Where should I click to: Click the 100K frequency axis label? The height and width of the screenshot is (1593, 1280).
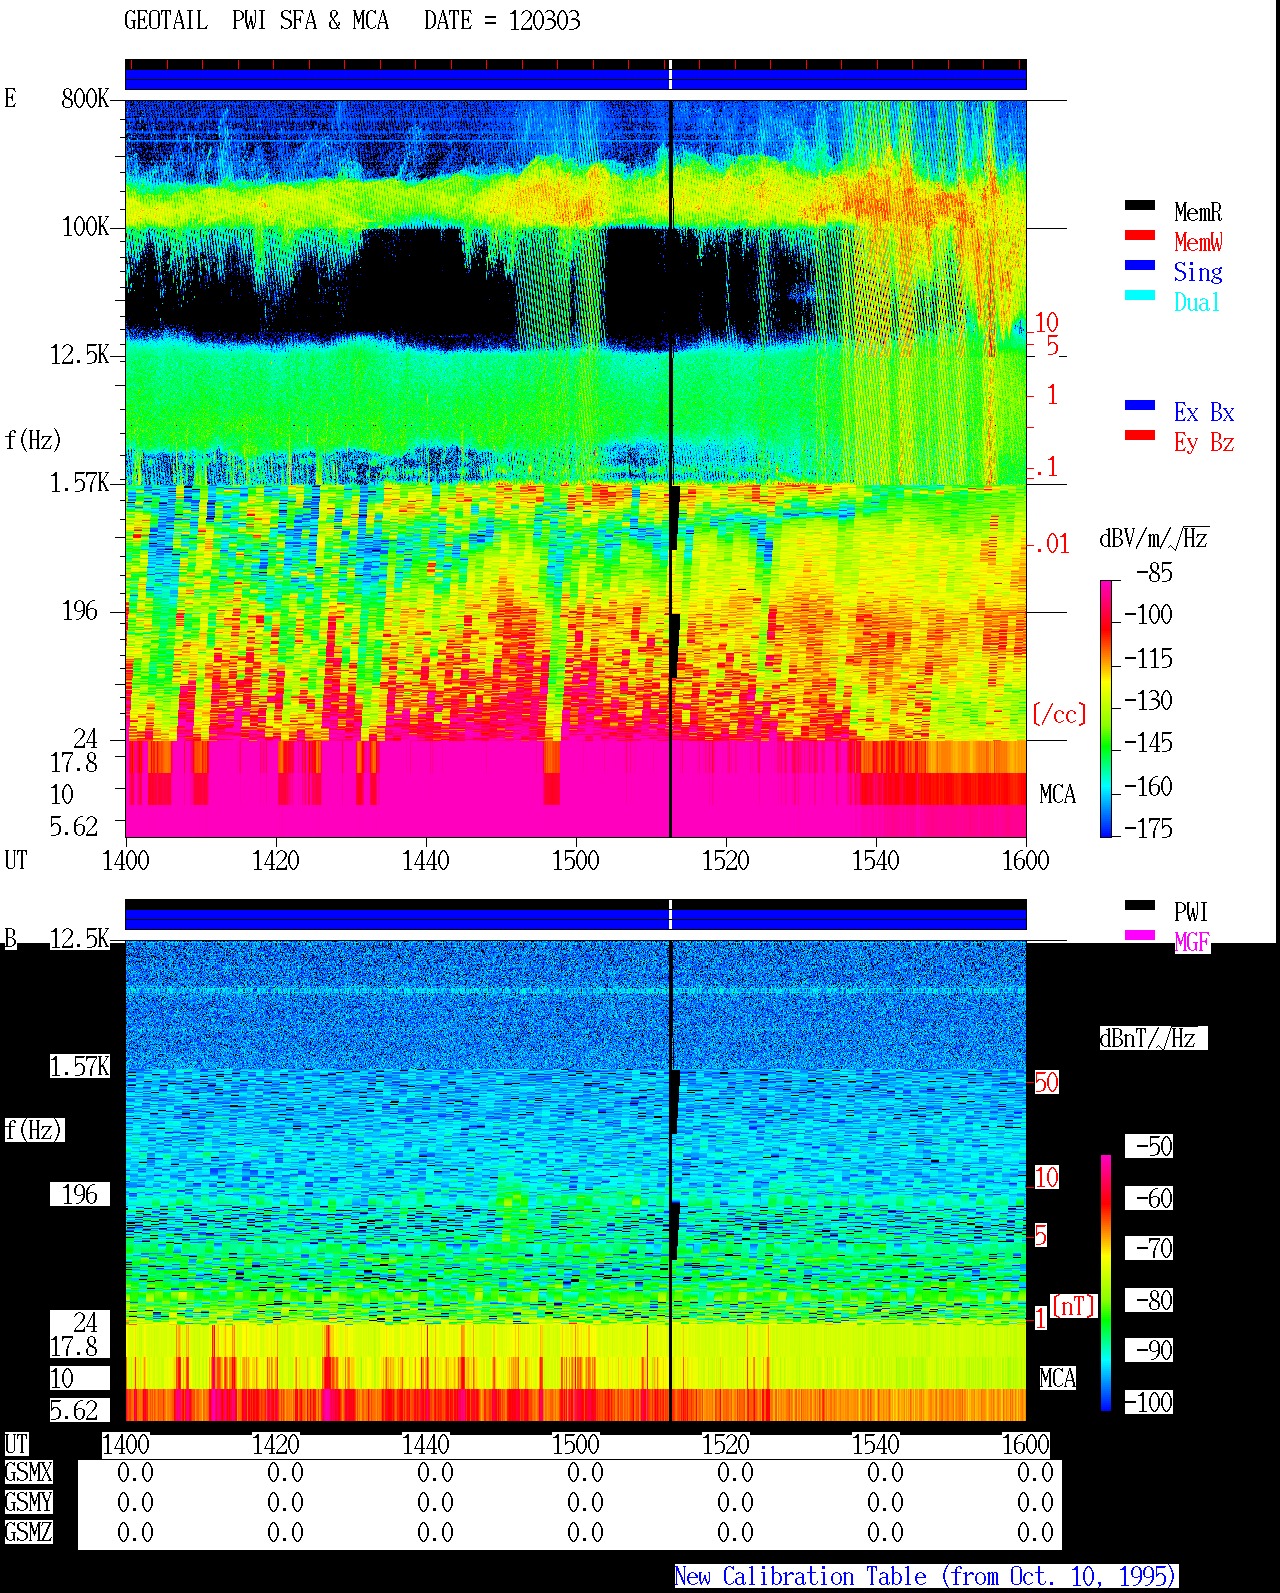click(x=85, y=226)
